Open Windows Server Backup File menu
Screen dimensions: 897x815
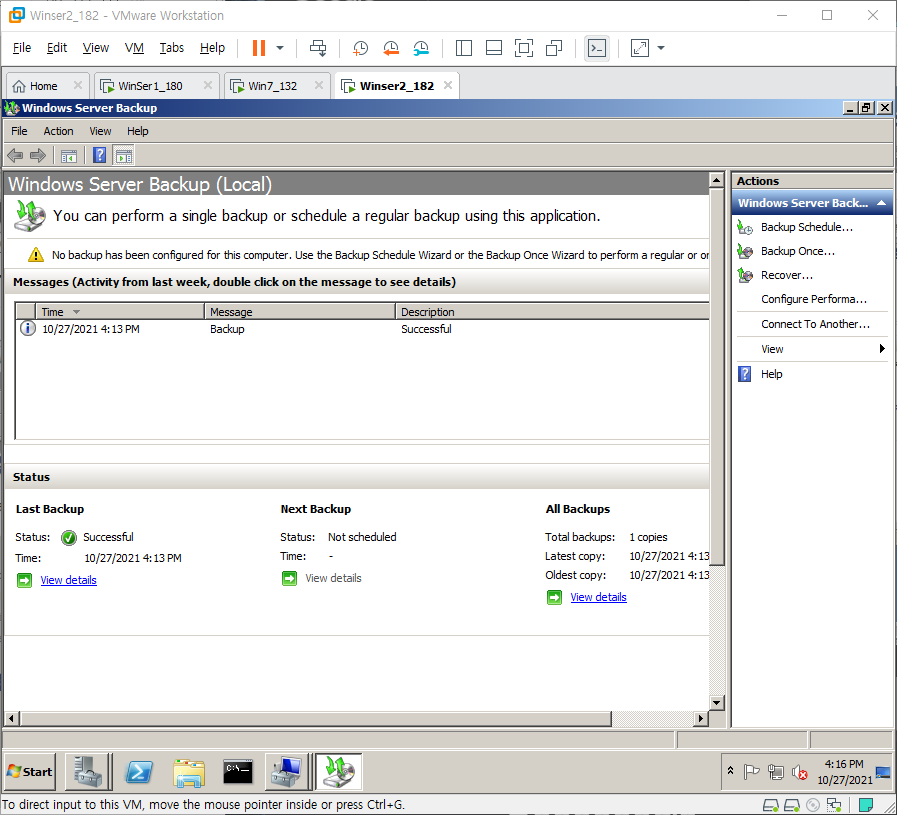(19, 131)
